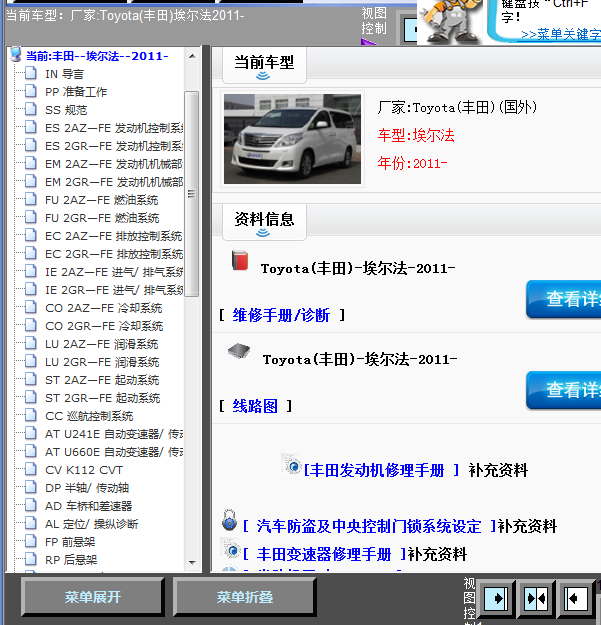This screenshot has width=601, height=625.
Task: Click the page icon beside RP 后悬架
Action: coord(31,560)
